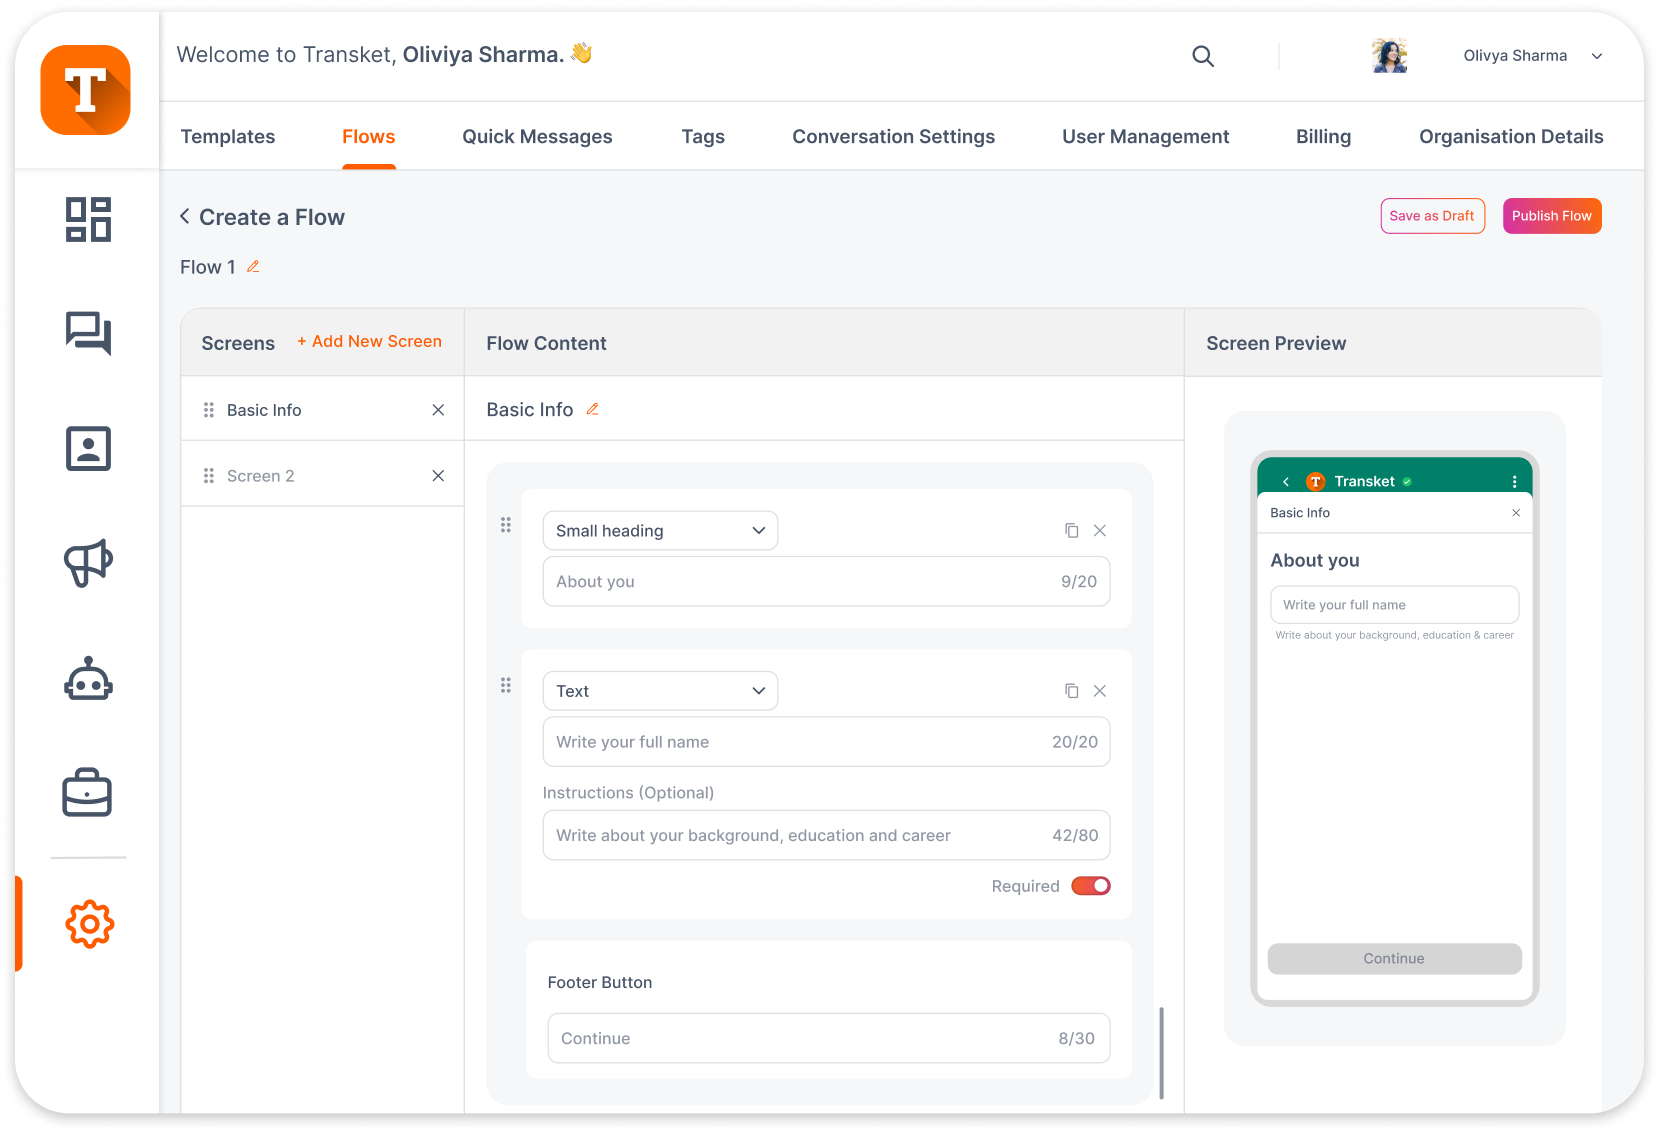Open the contacts icon in sidebar
1659x1132 pixels.
[88, 448]
